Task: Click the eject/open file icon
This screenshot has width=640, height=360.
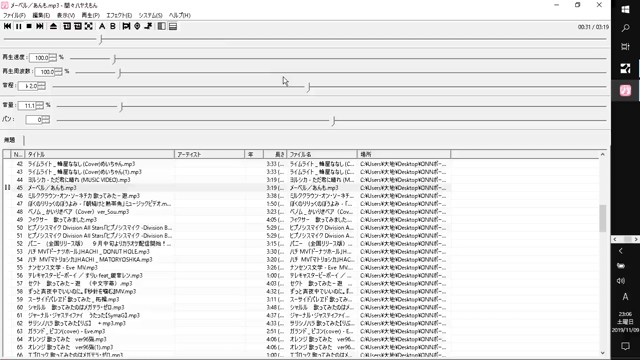Action: pos(53,26)
